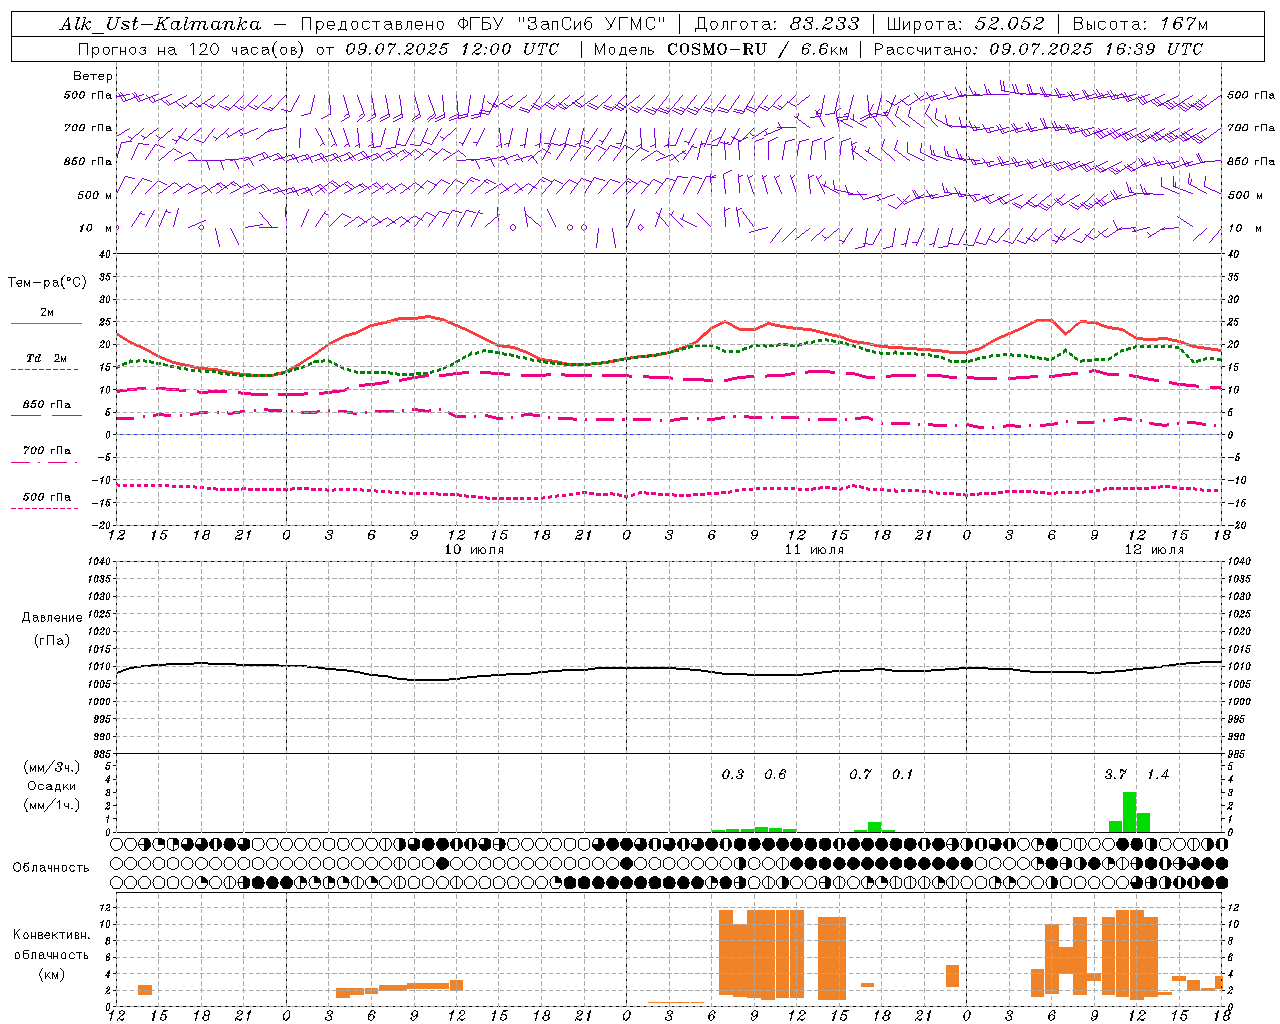Screen dimensions: 1280x1024
Task: Select the Тем-ра(°C) axis title
Action: point(47,283)
